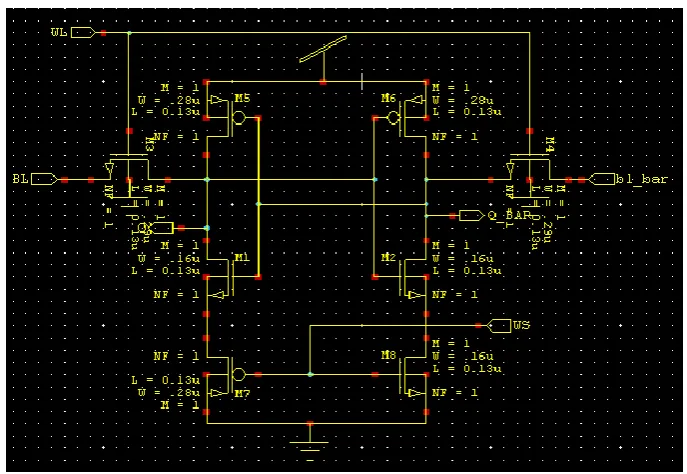
Task: Click the "NF = 1" text beside M5
Action: point(177,137)
